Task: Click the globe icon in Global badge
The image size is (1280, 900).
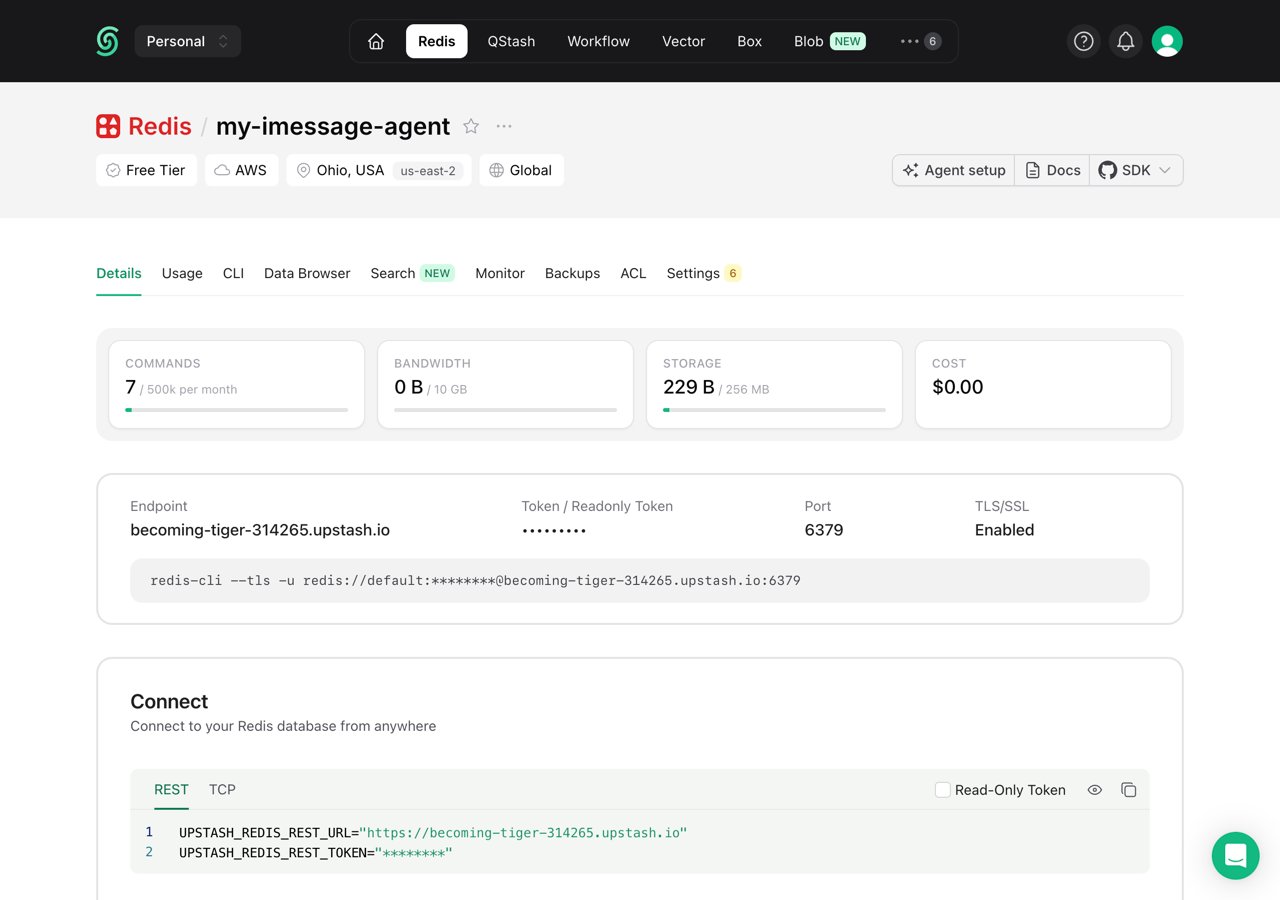Action: pyautogui.click(x=496, y=170)
